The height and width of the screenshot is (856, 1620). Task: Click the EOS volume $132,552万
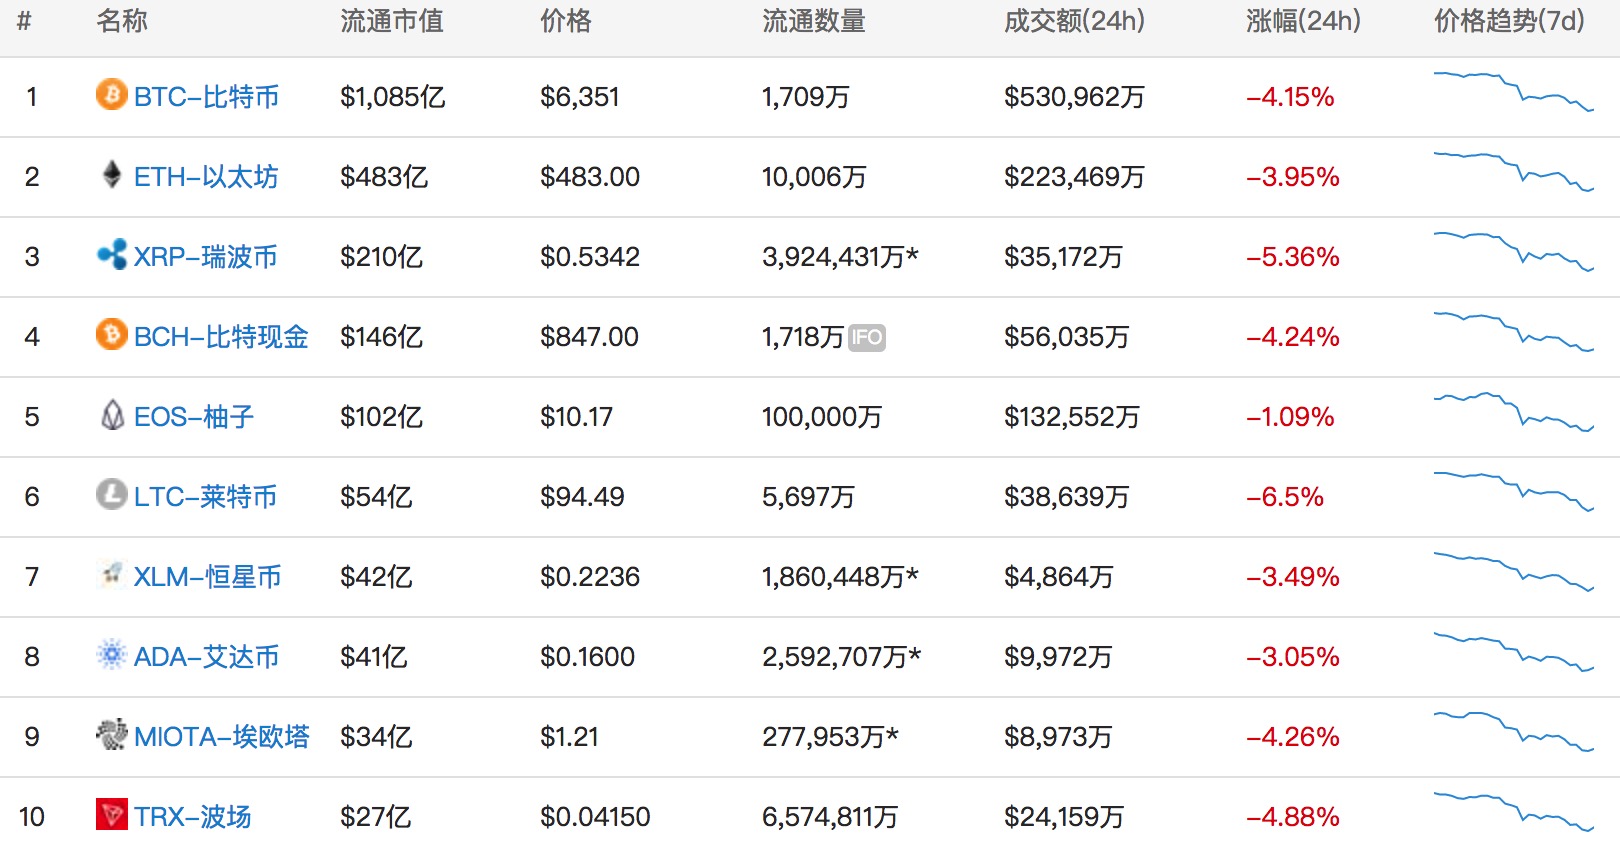pos(1072,417)
